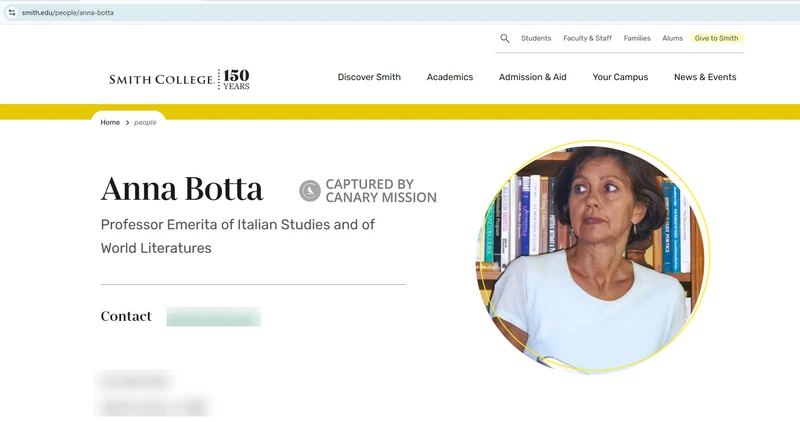Open the site information icon in address bar
This screenshot has width=800, height=422.
(12, 13)
